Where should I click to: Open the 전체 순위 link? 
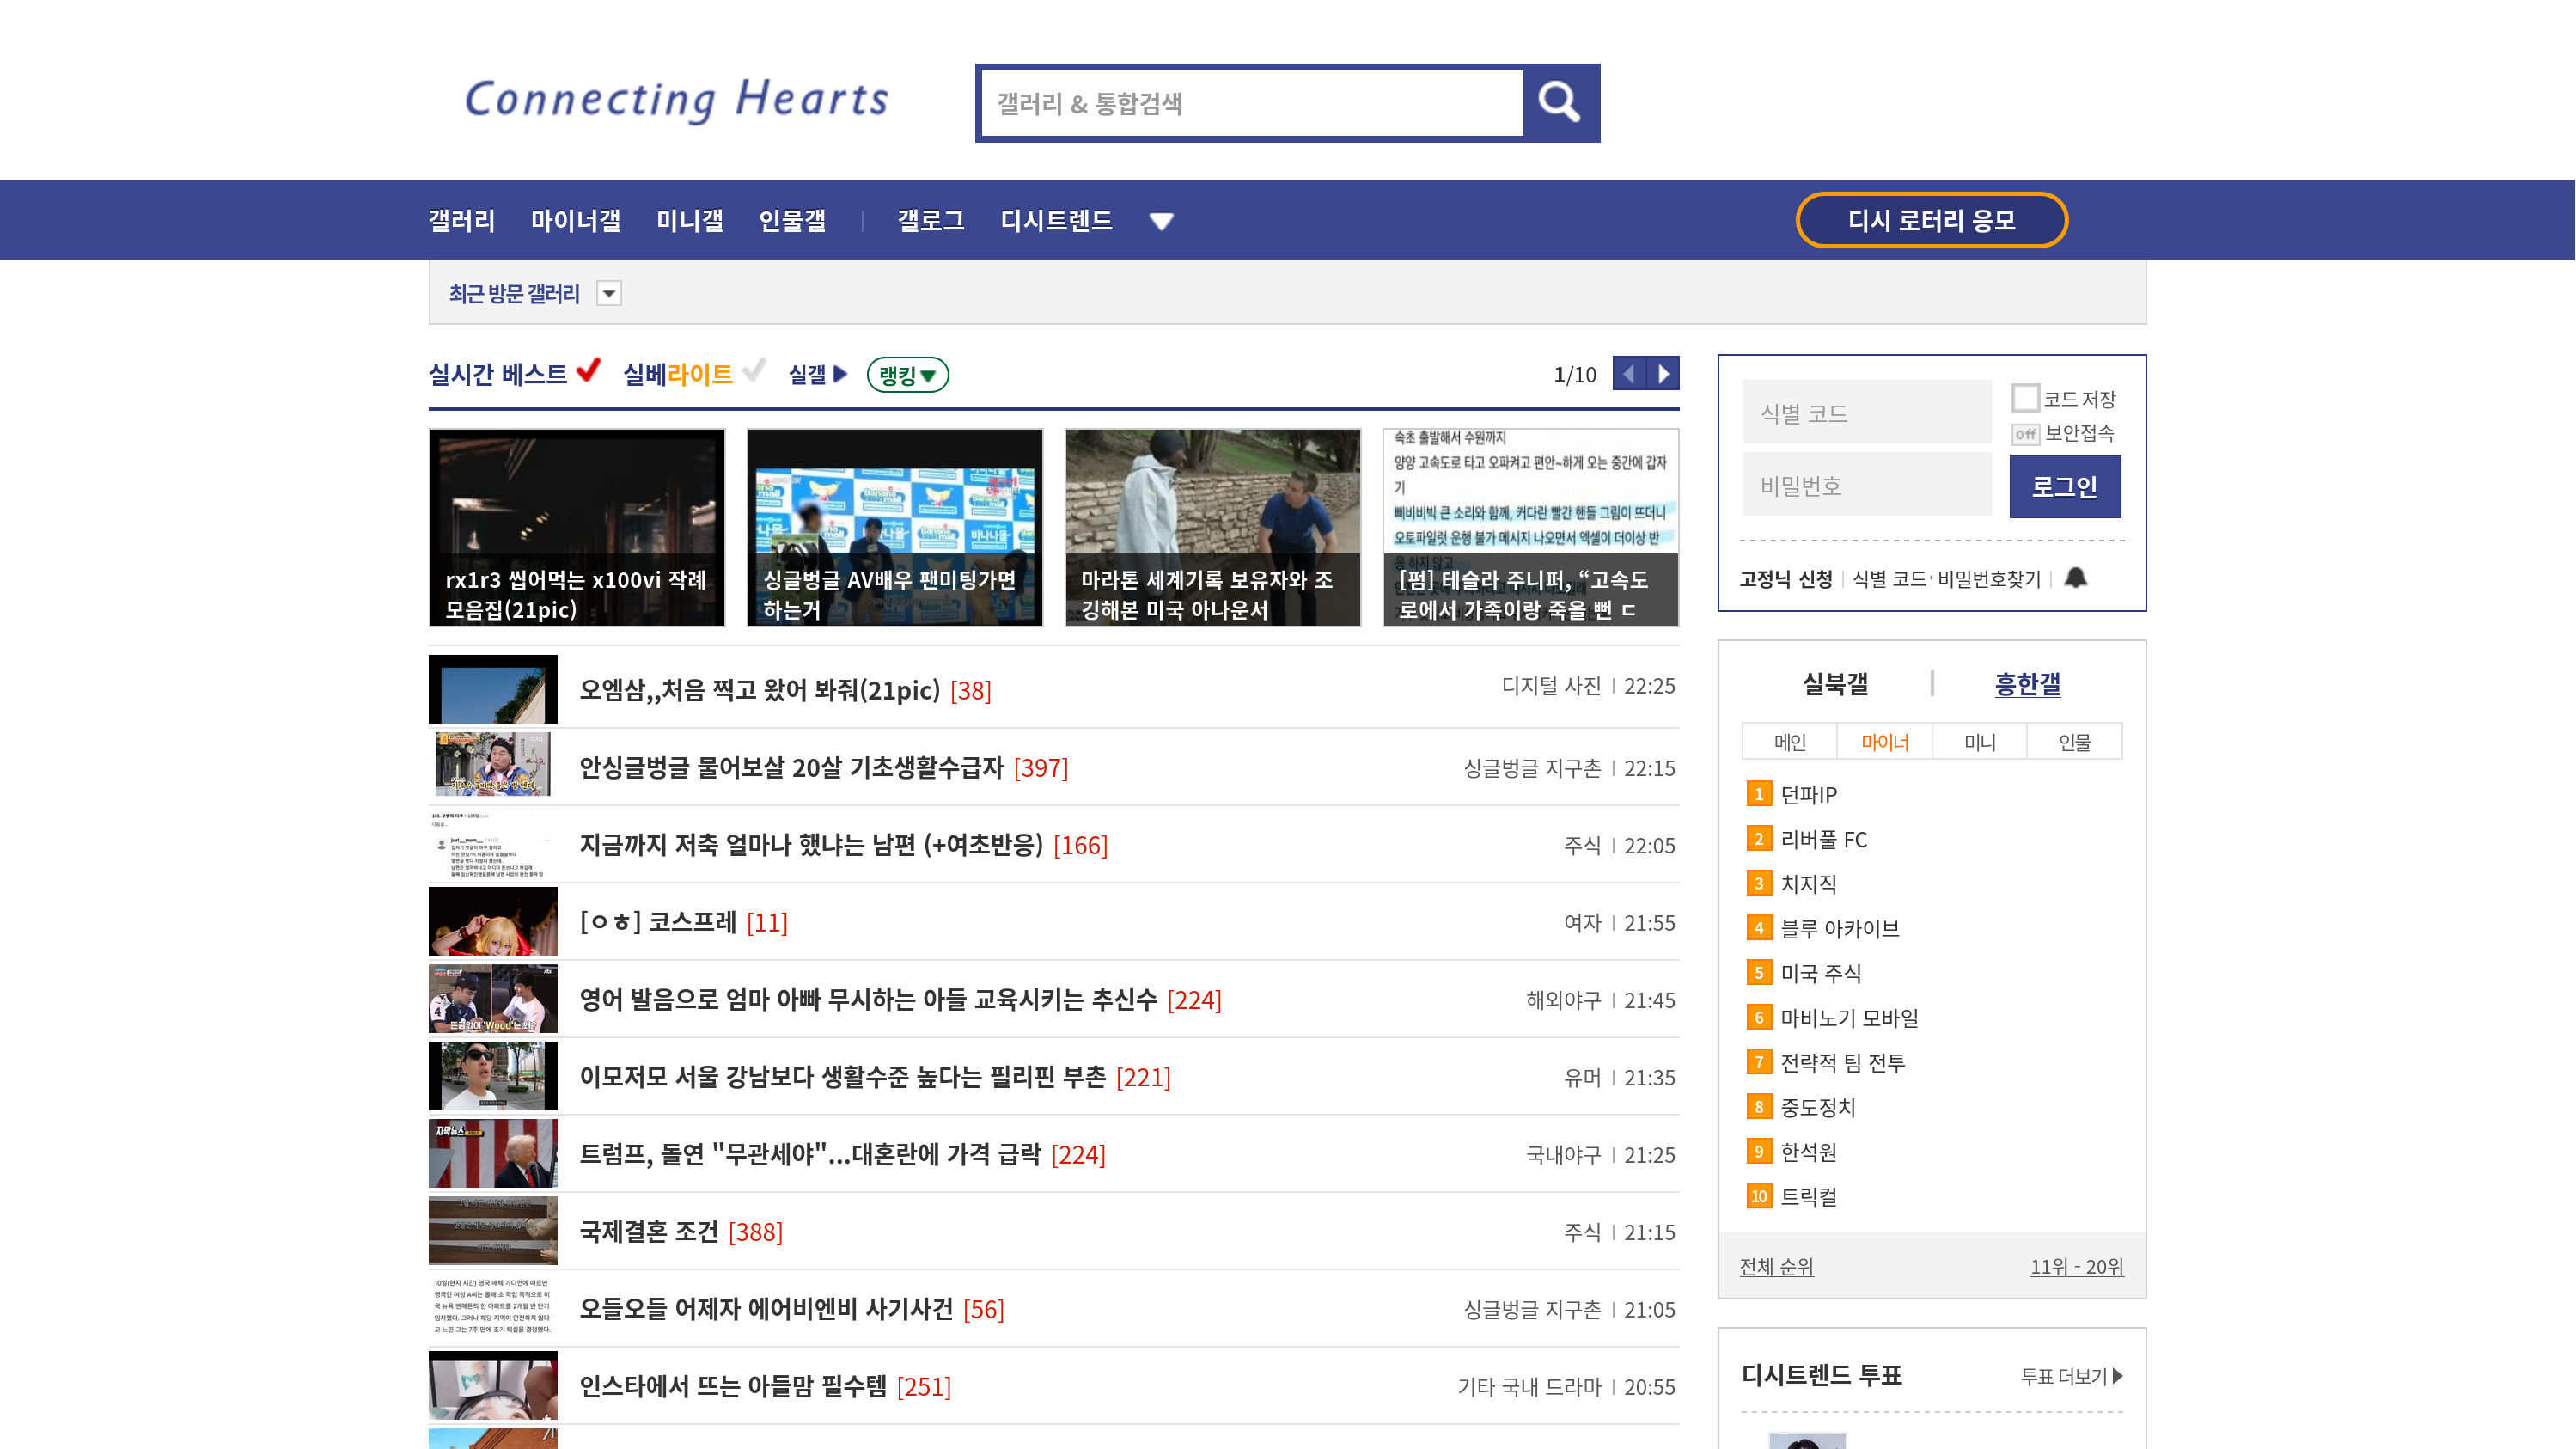tap(1777, 1266)
